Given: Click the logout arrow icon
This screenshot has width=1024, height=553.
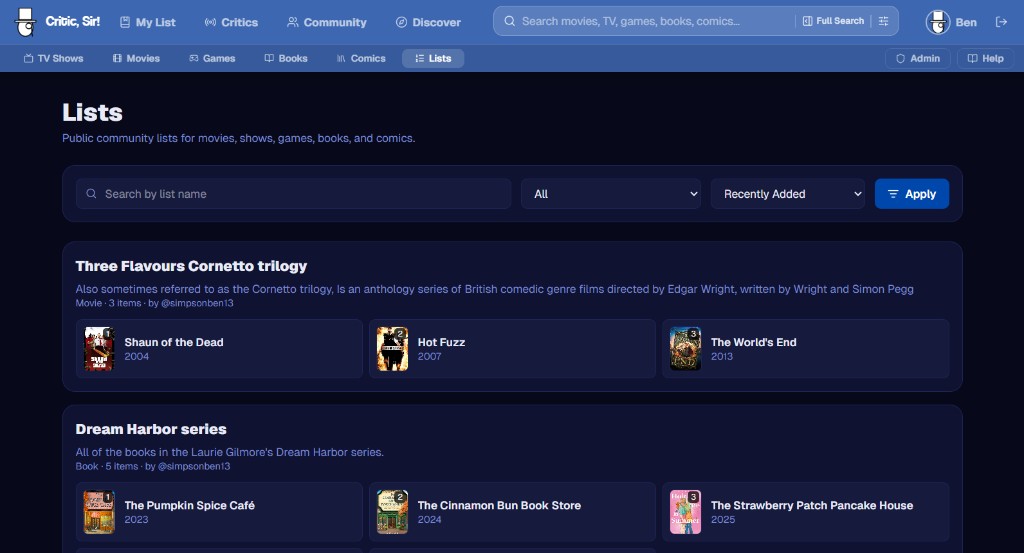Looking at the screenshot, I should click(x=1001, y=22).
